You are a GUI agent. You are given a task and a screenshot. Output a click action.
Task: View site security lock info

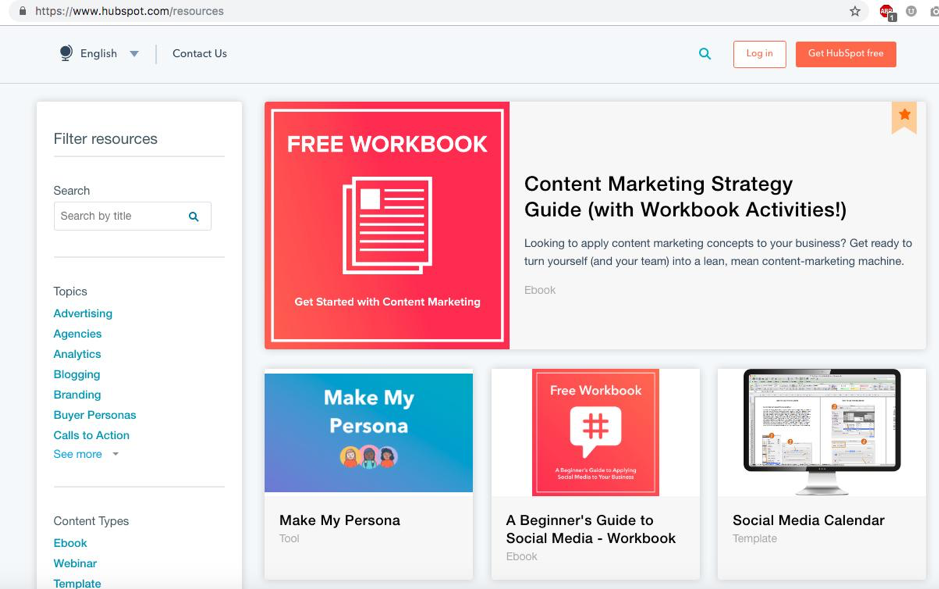[x=23, y=11]
